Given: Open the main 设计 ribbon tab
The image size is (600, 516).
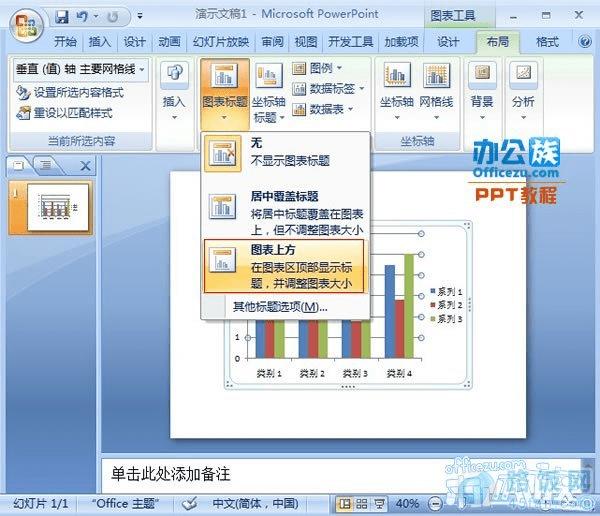Looking at the screenshot, I should [x=134, y=41].
